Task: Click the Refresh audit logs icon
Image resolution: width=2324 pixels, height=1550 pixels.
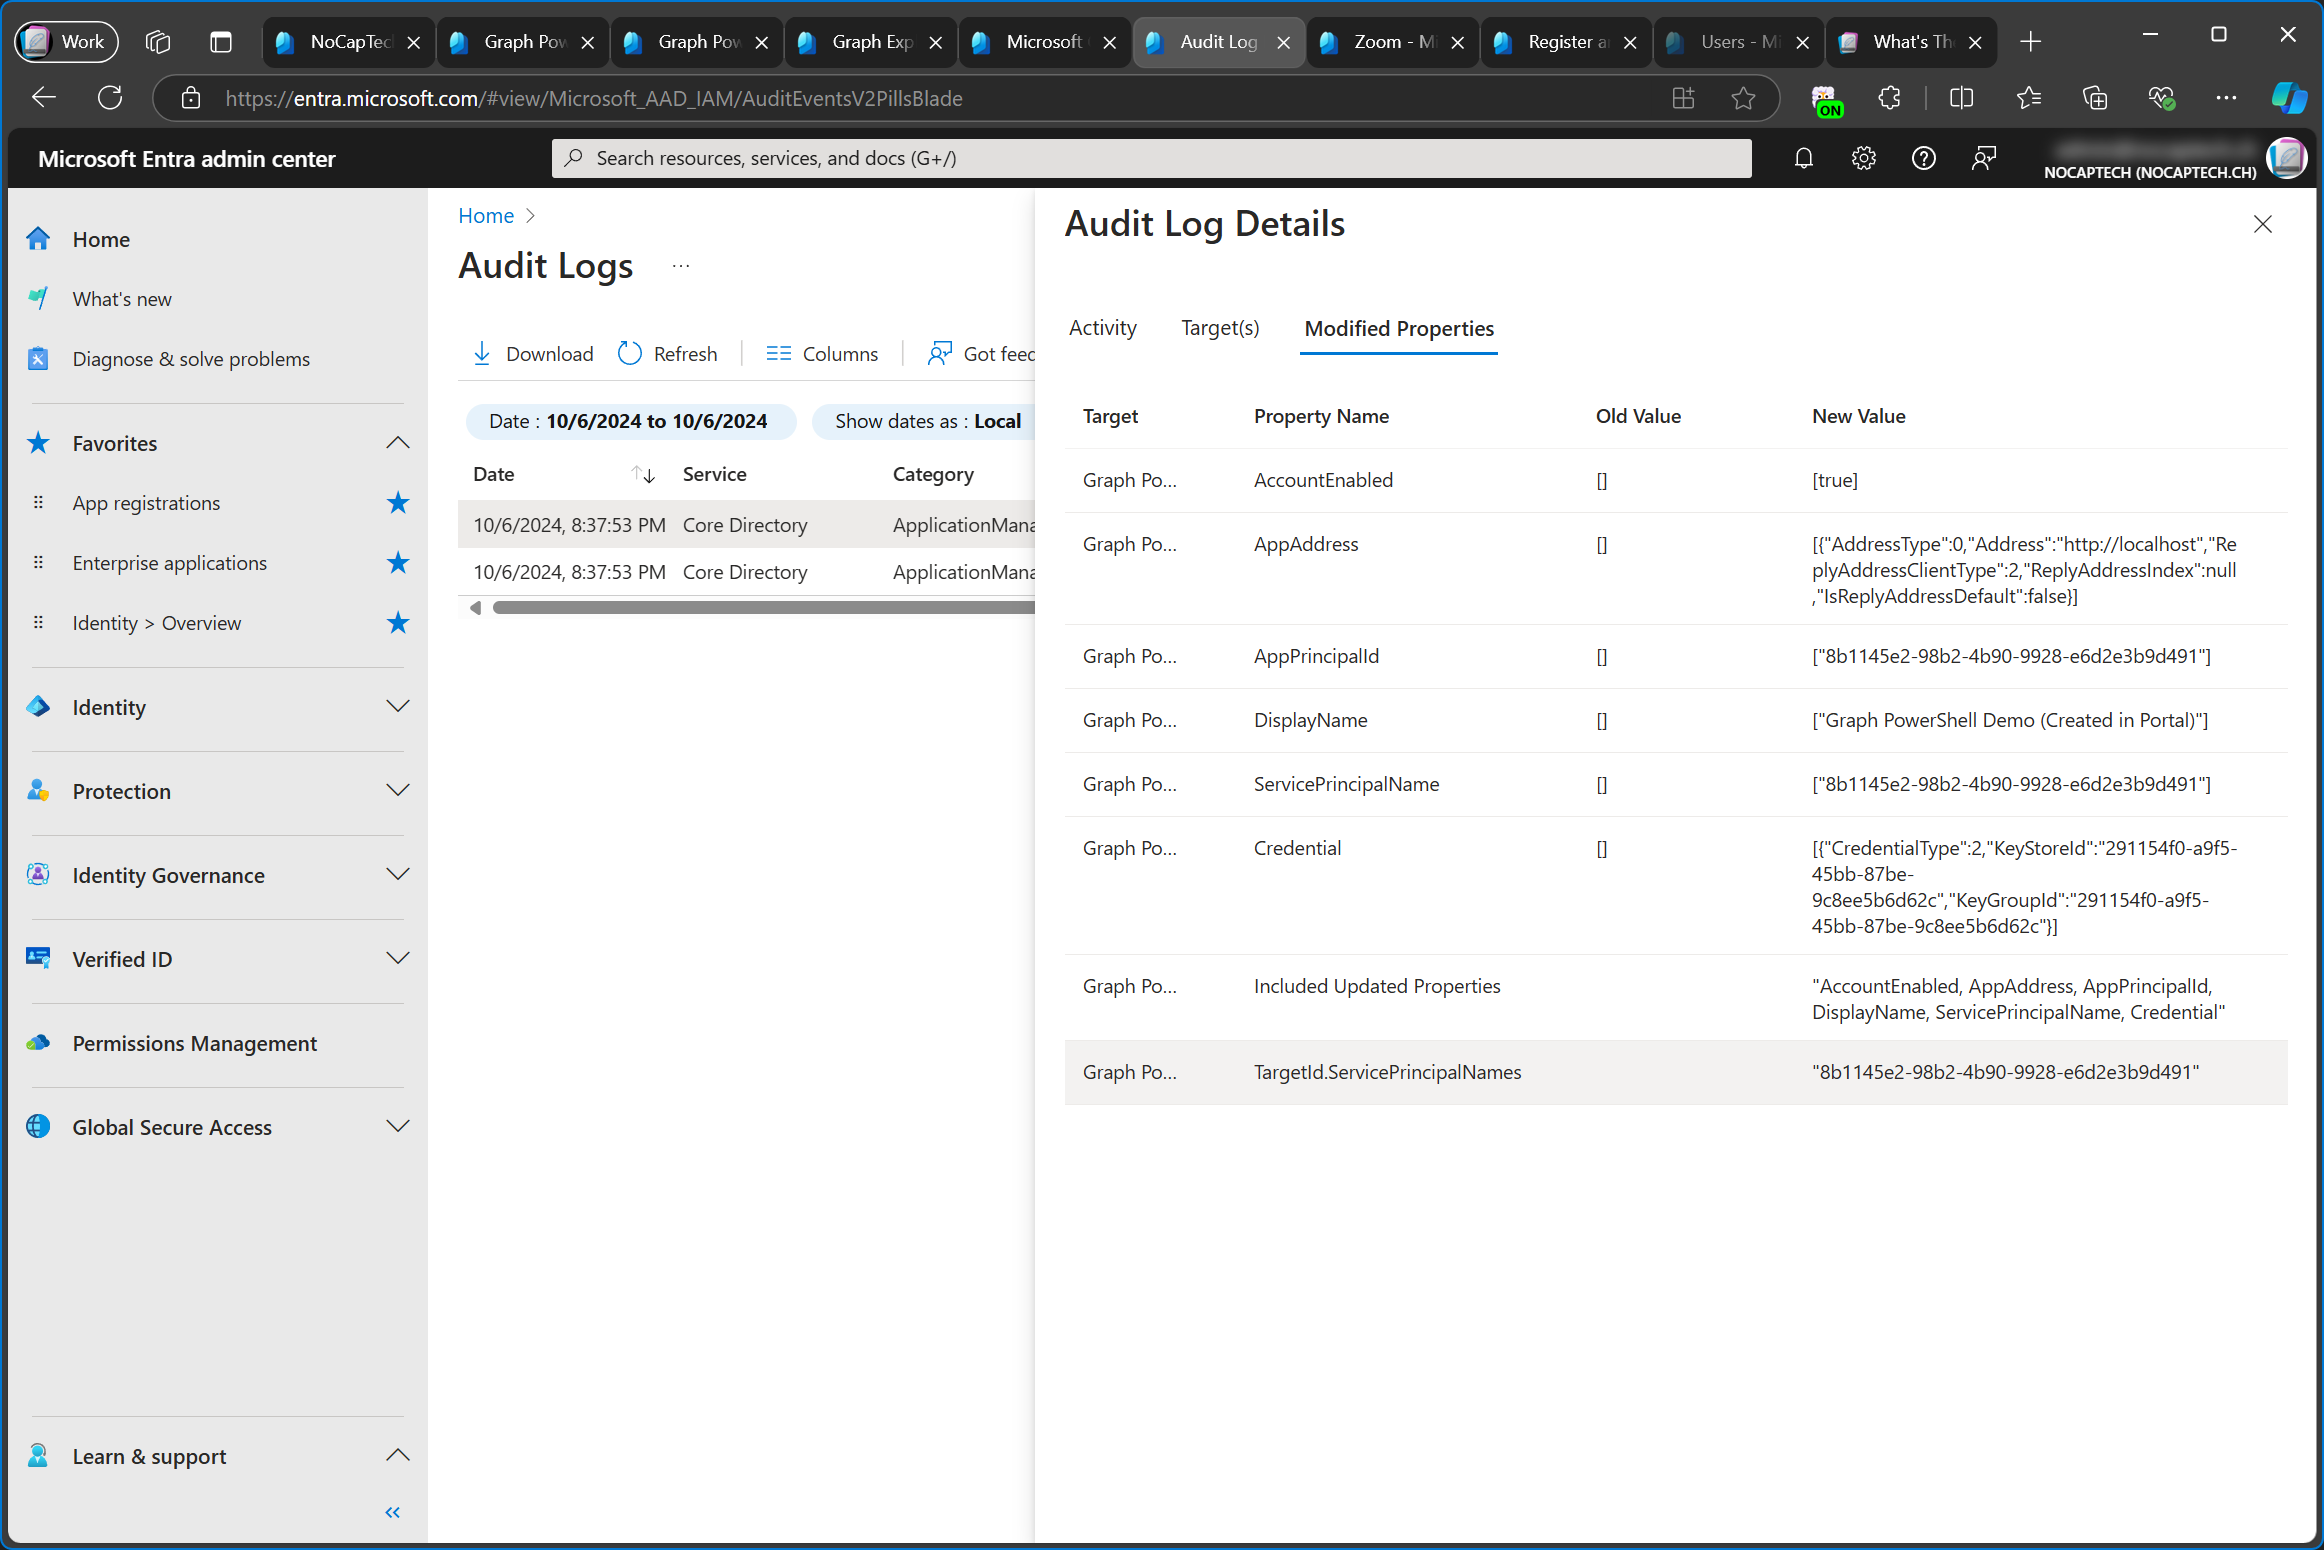Action: (x=629, y=353)
